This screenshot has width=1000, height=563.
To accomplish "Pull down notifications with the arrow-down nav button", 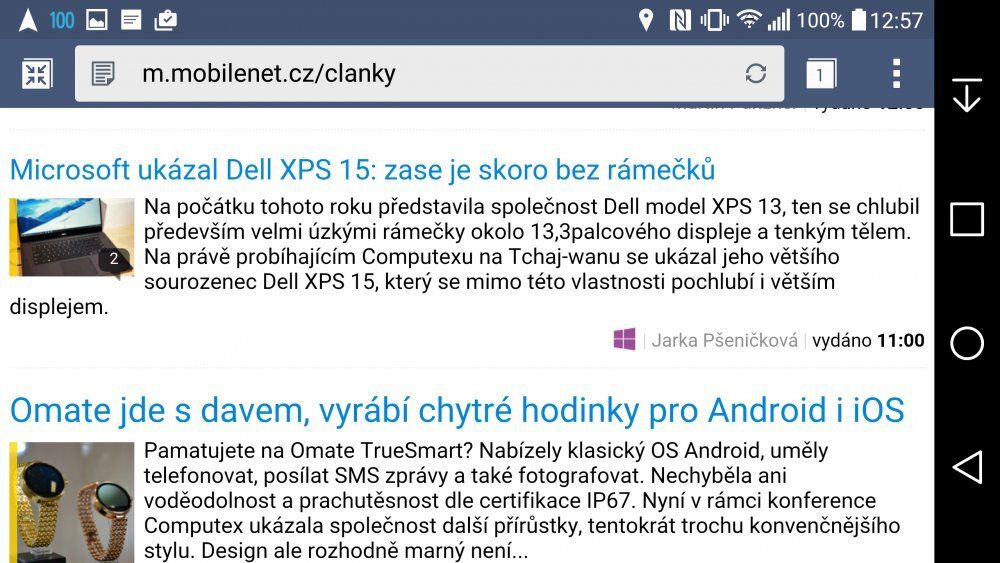I will click(x=966, y=95).
